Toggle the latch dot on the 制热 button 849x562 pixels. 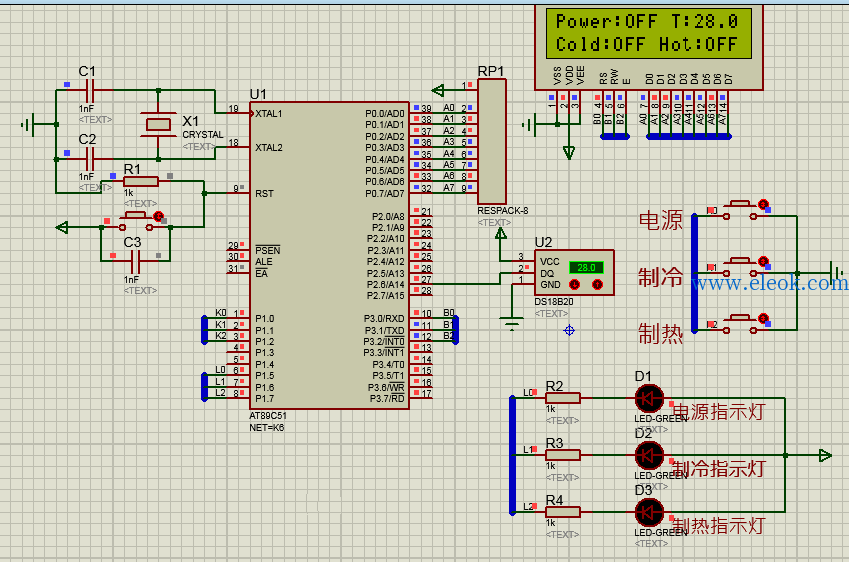tap(763, 318)
